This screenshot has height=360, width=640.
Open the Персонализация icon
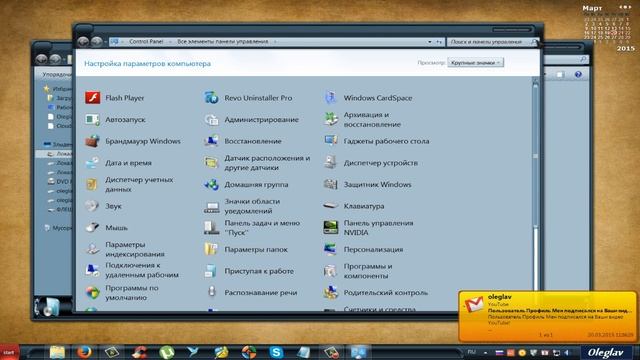pos(331,249)
